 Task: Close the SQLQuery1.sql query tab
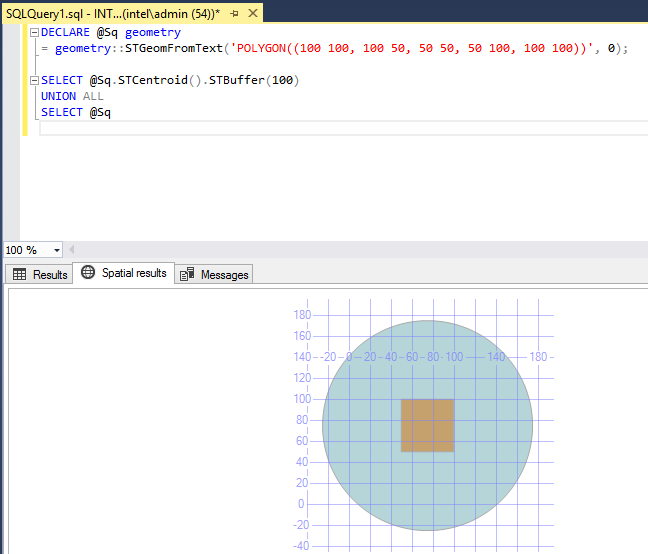pyautogui.click(x=251, y=13)
